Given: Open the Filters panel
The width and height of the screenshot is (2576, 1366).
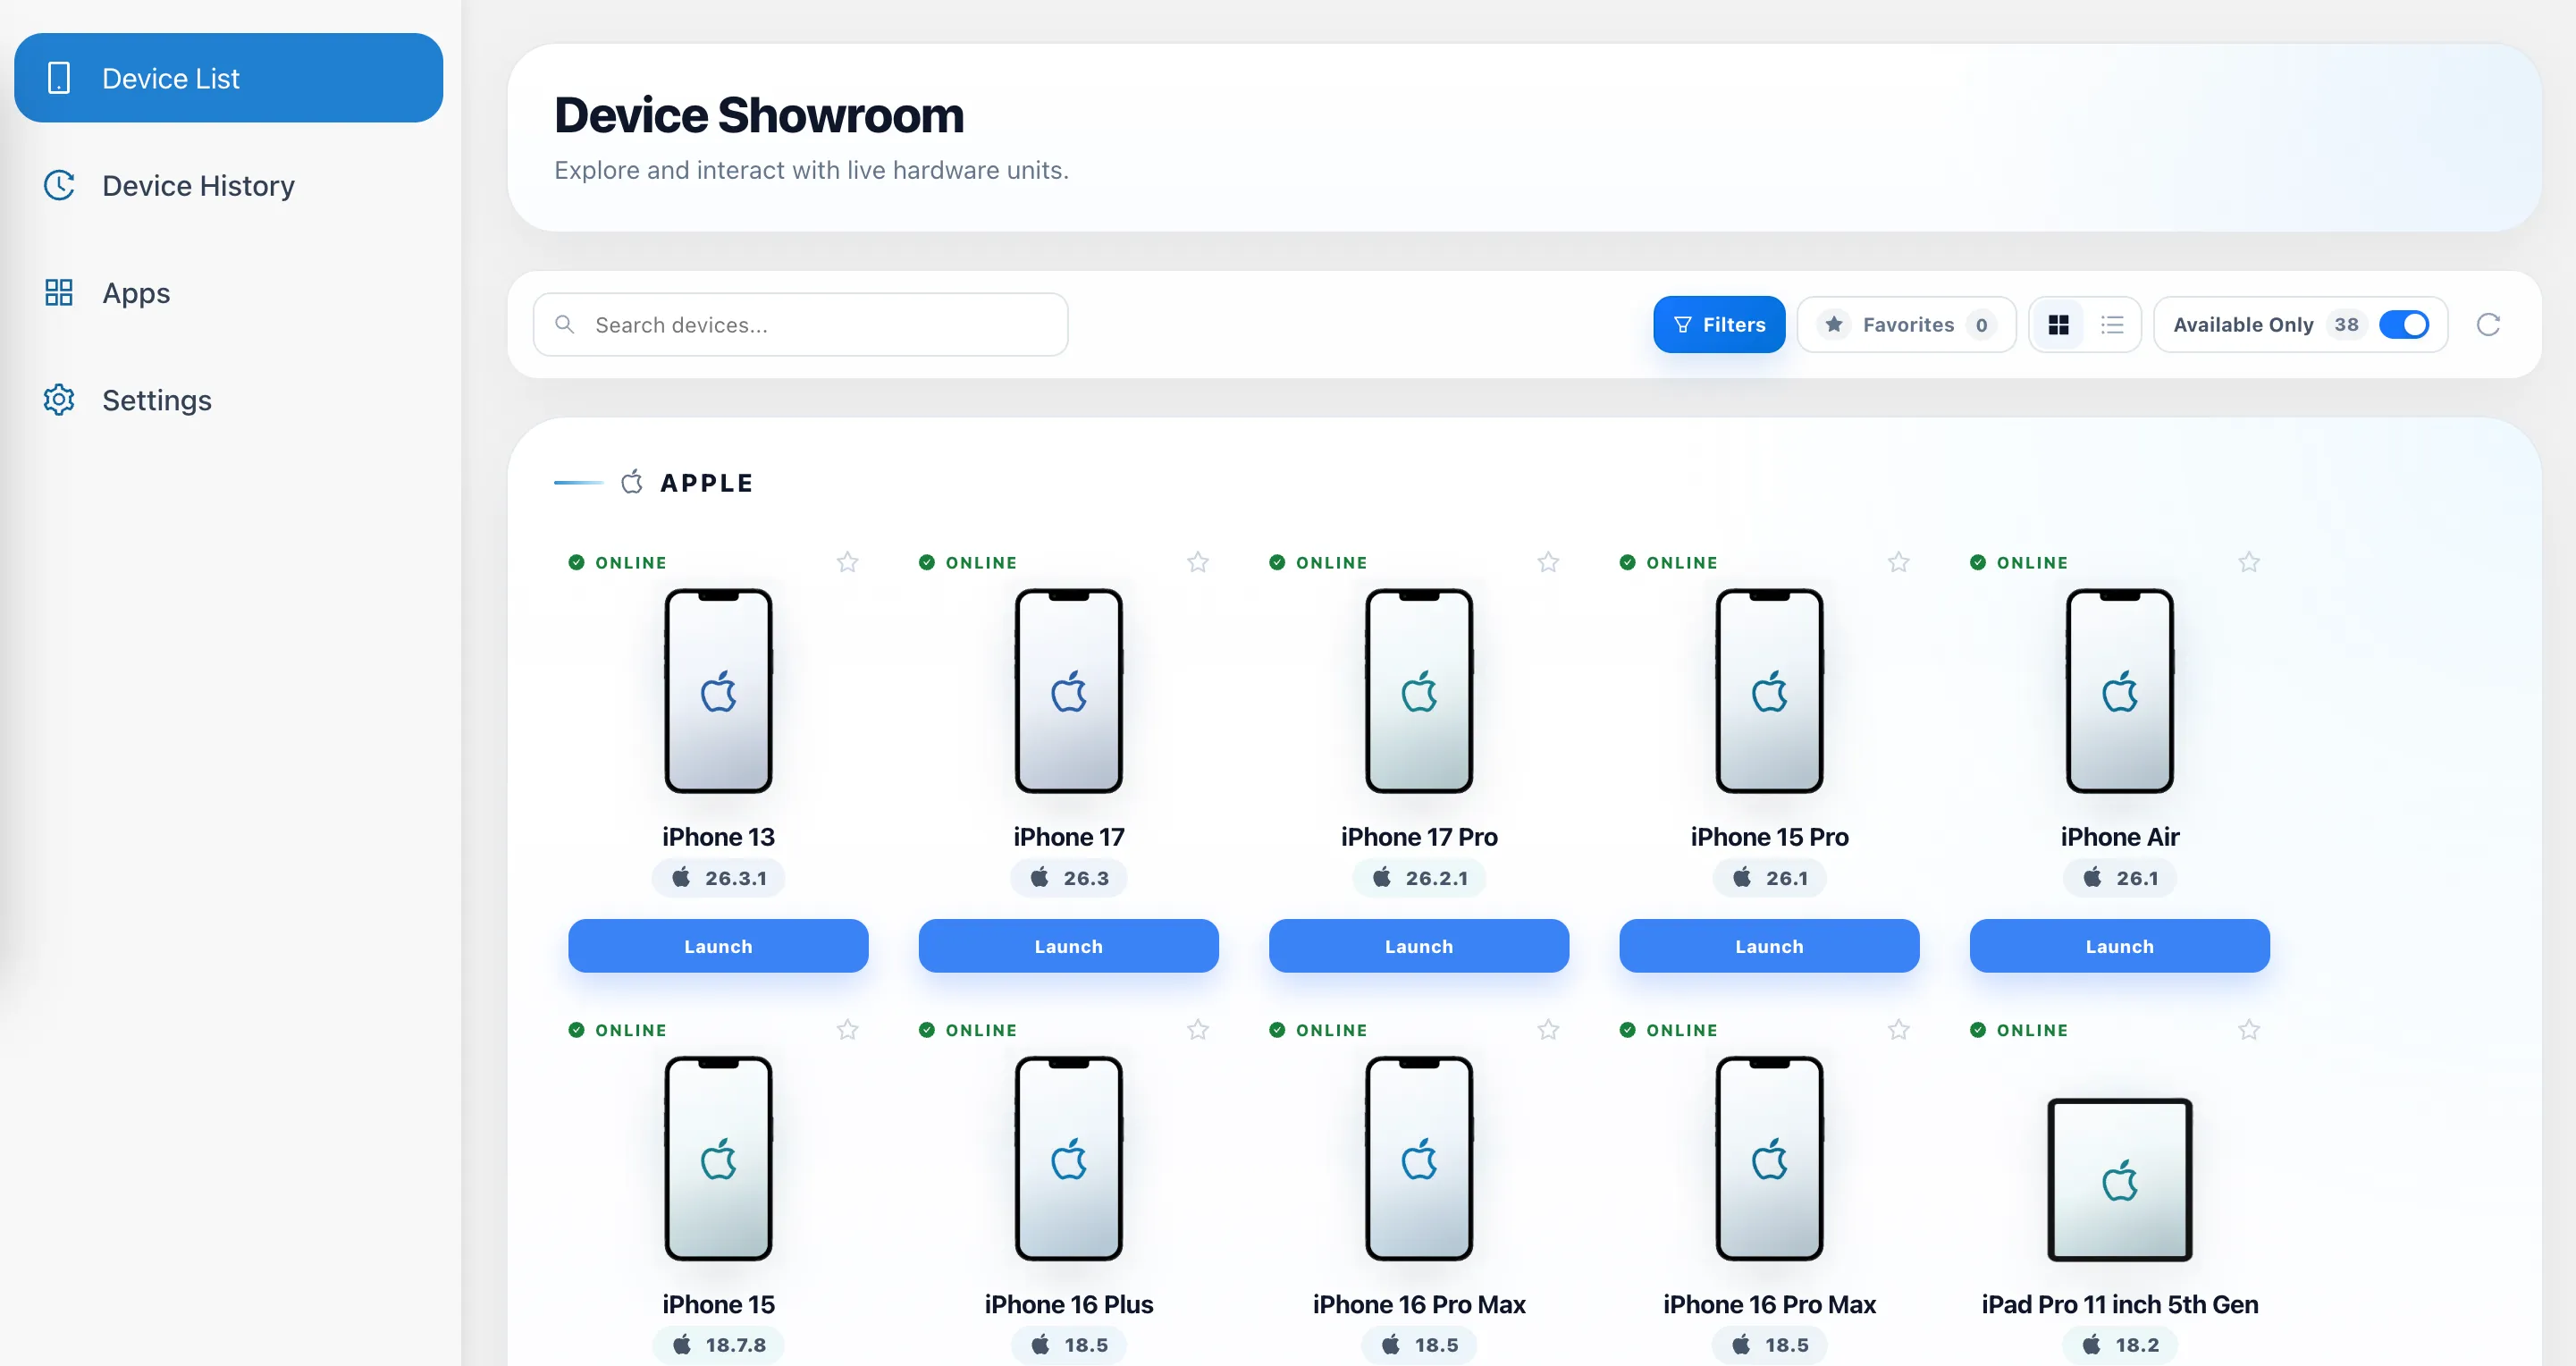Looking at the screenshot, I should (x=1719, y=325).
